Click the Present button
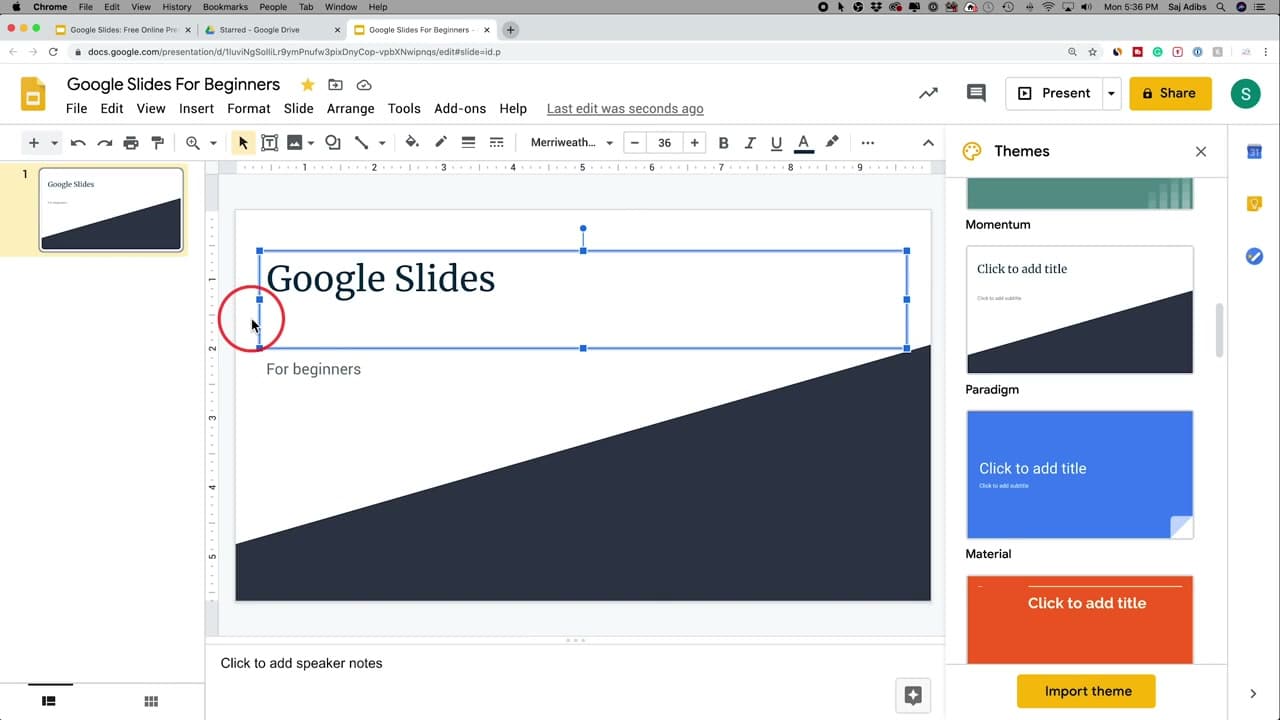This screenshot has height=720, width=1280. [1054, 93]
